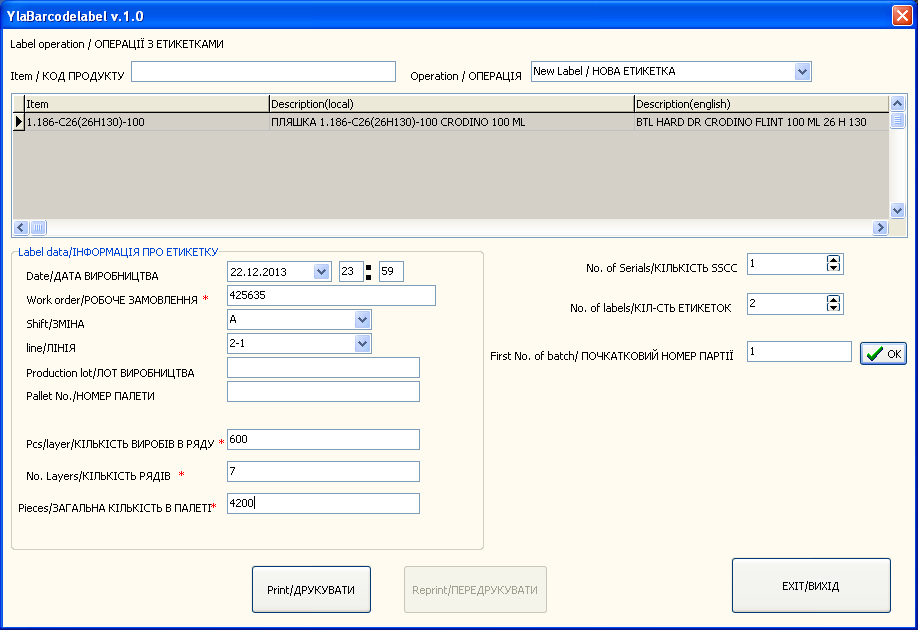The width and height of the screenshot is (918, 630).
Task: Click the Item/КОД ПРОДУКТУ input field
Action: pyautogui.click(x=264, y=72)
